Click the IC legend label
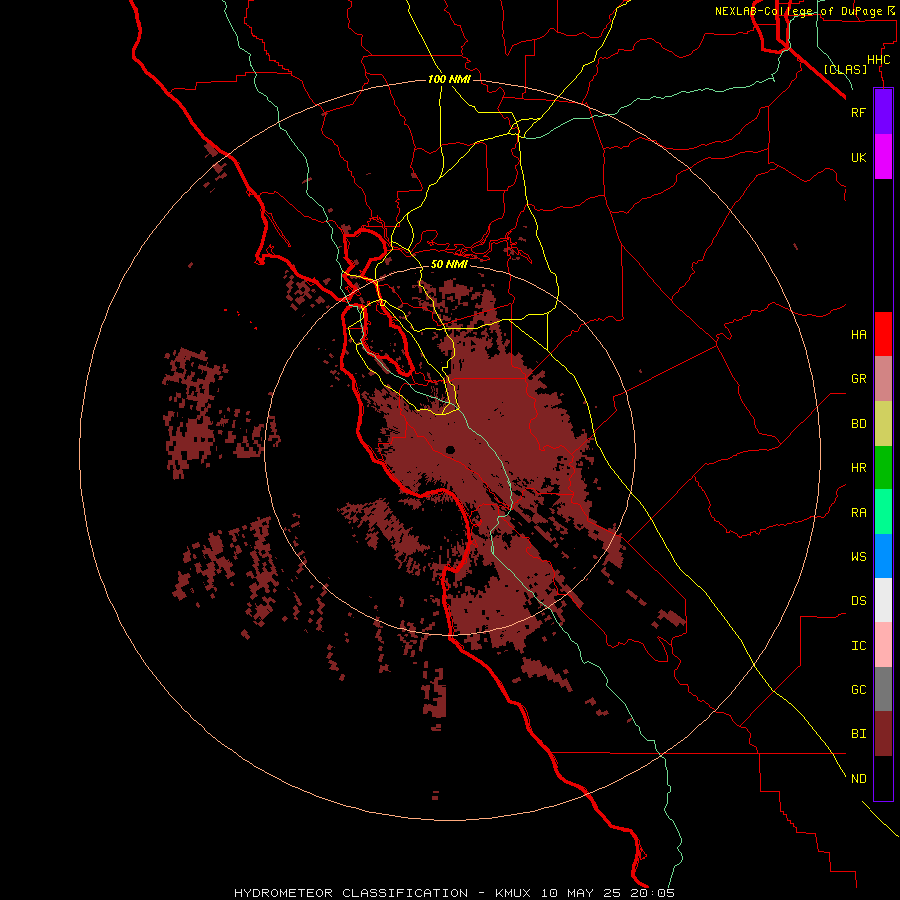Viewport: 900px width, 900px height. (x=858, y=646)
